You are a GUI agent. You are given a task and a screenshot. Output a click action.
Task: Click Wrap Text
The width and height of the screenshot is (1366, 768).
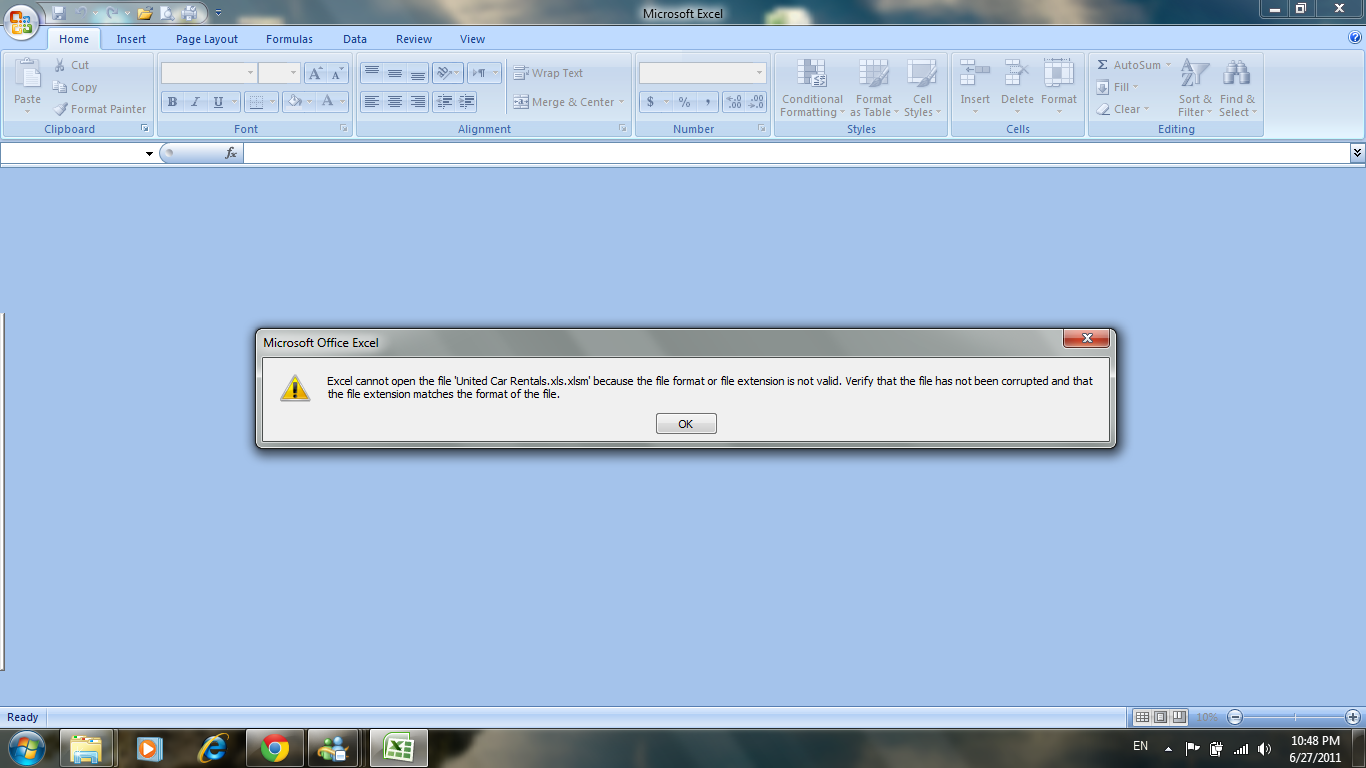(548, 73)
